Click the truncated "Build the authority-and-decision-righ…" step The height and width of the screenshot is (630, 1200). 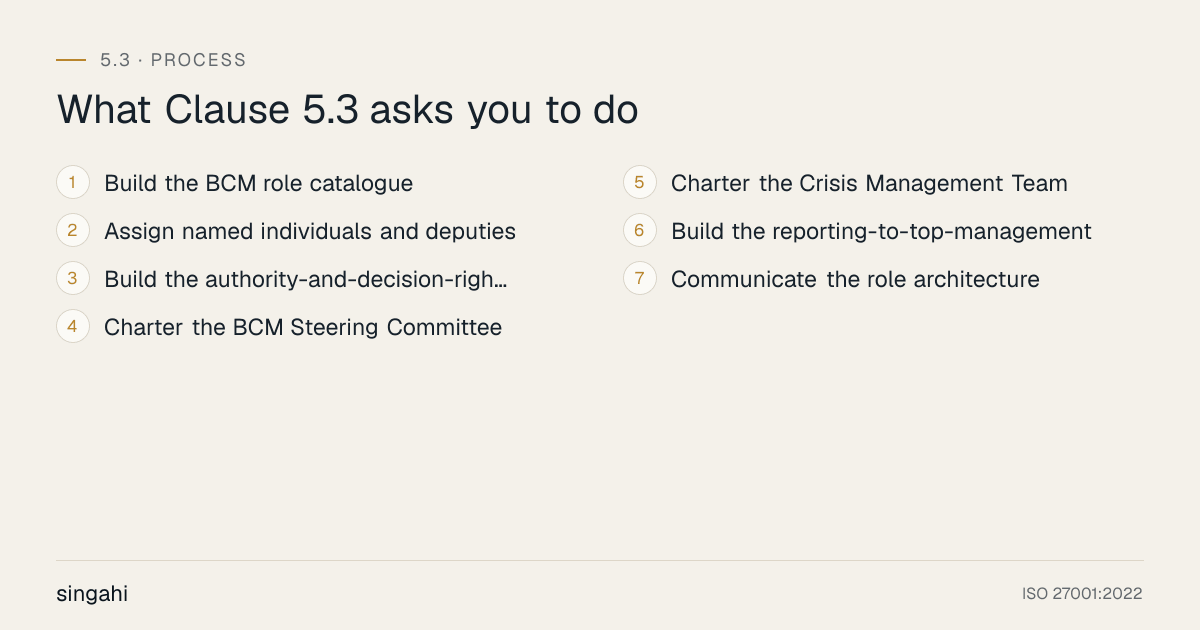[x=306, y=279]
